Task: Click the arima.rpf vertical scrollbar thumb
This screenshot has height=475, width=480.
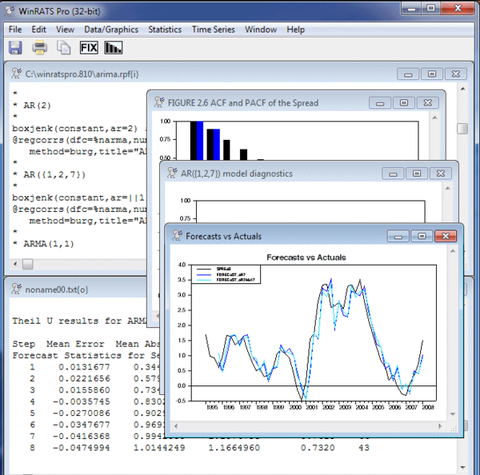Action: point(462,128)
